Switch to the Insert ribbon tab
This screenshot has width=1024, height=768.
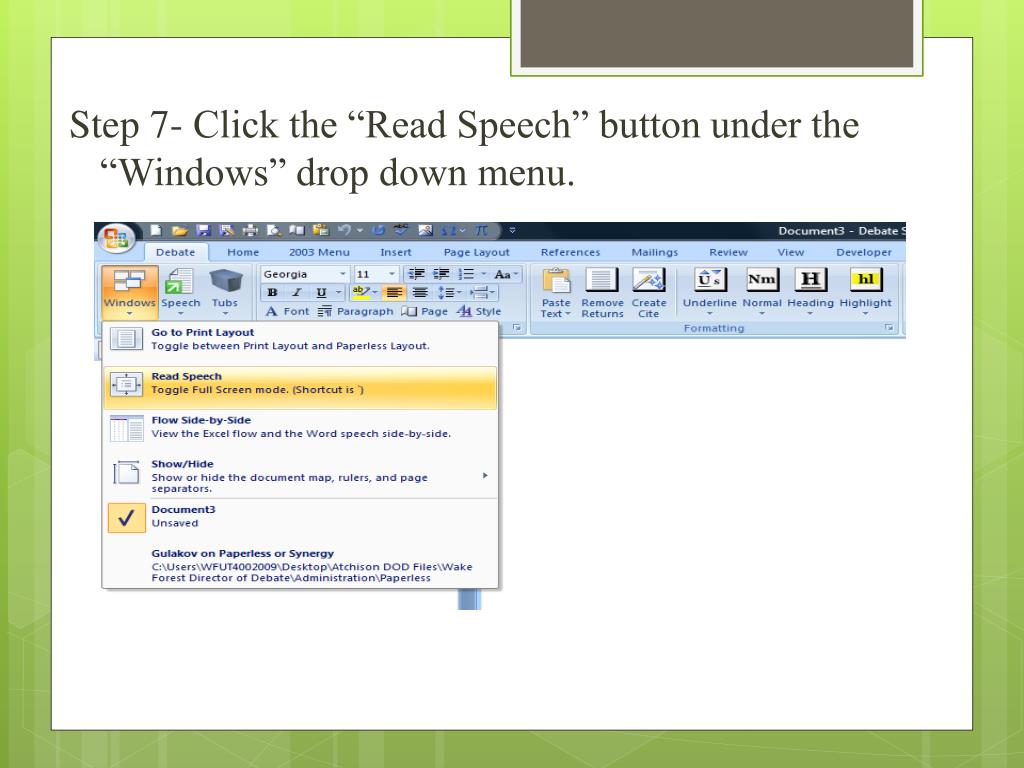(x=396, y=252)
